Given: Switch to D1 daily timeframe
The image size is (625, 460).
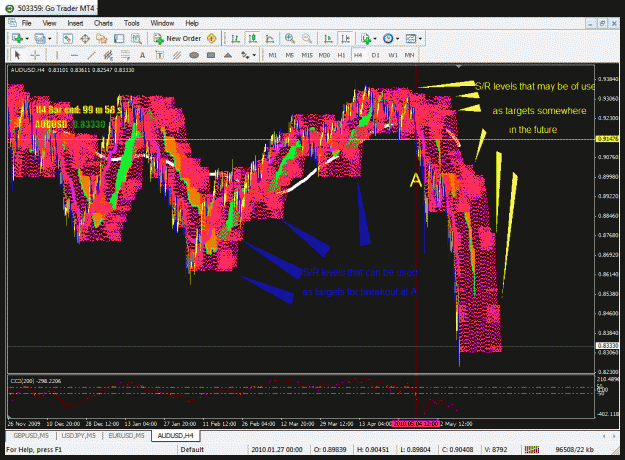Looking at the screenshot, I should pos(375,55).
